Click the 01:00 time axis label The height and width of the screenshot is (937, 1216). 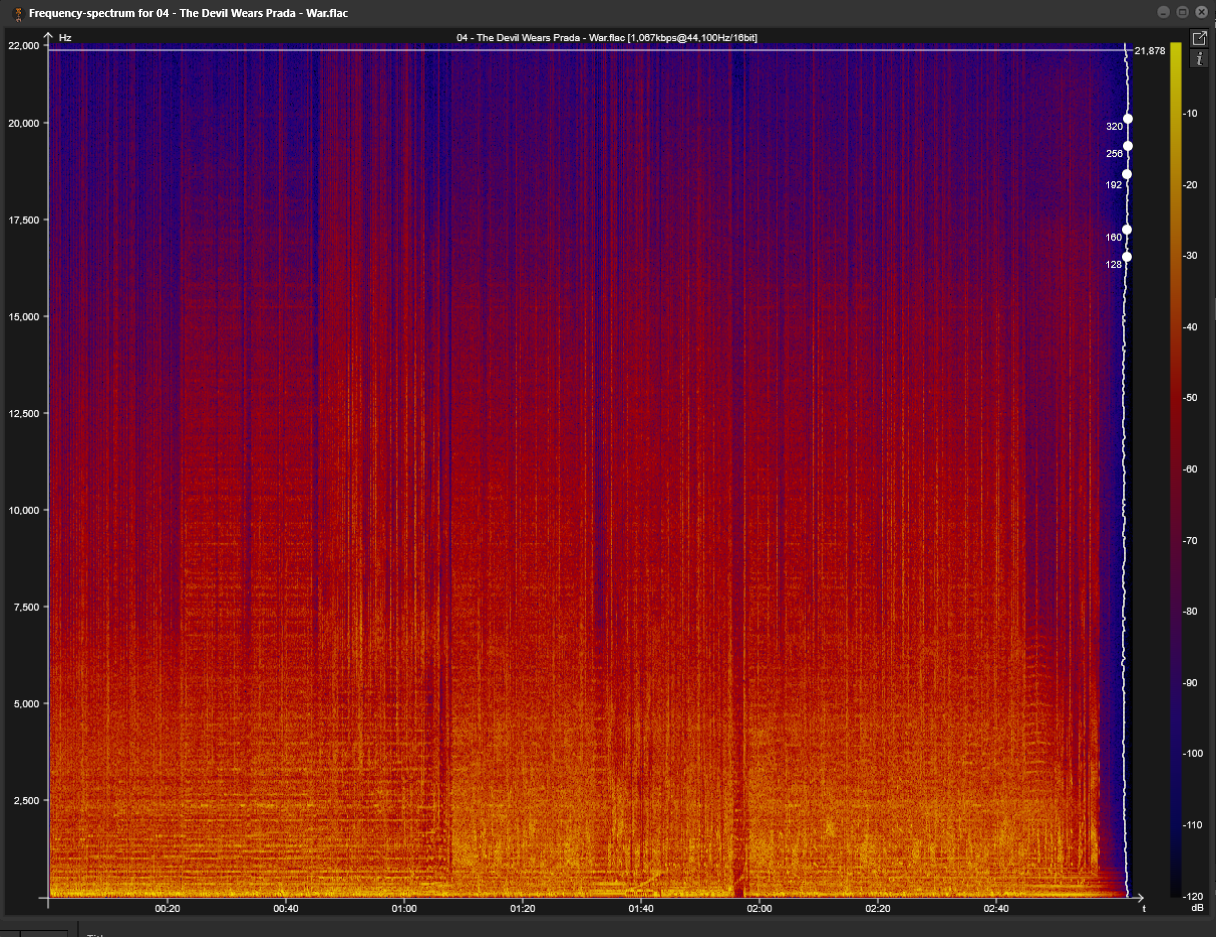(x=404, y=909)
